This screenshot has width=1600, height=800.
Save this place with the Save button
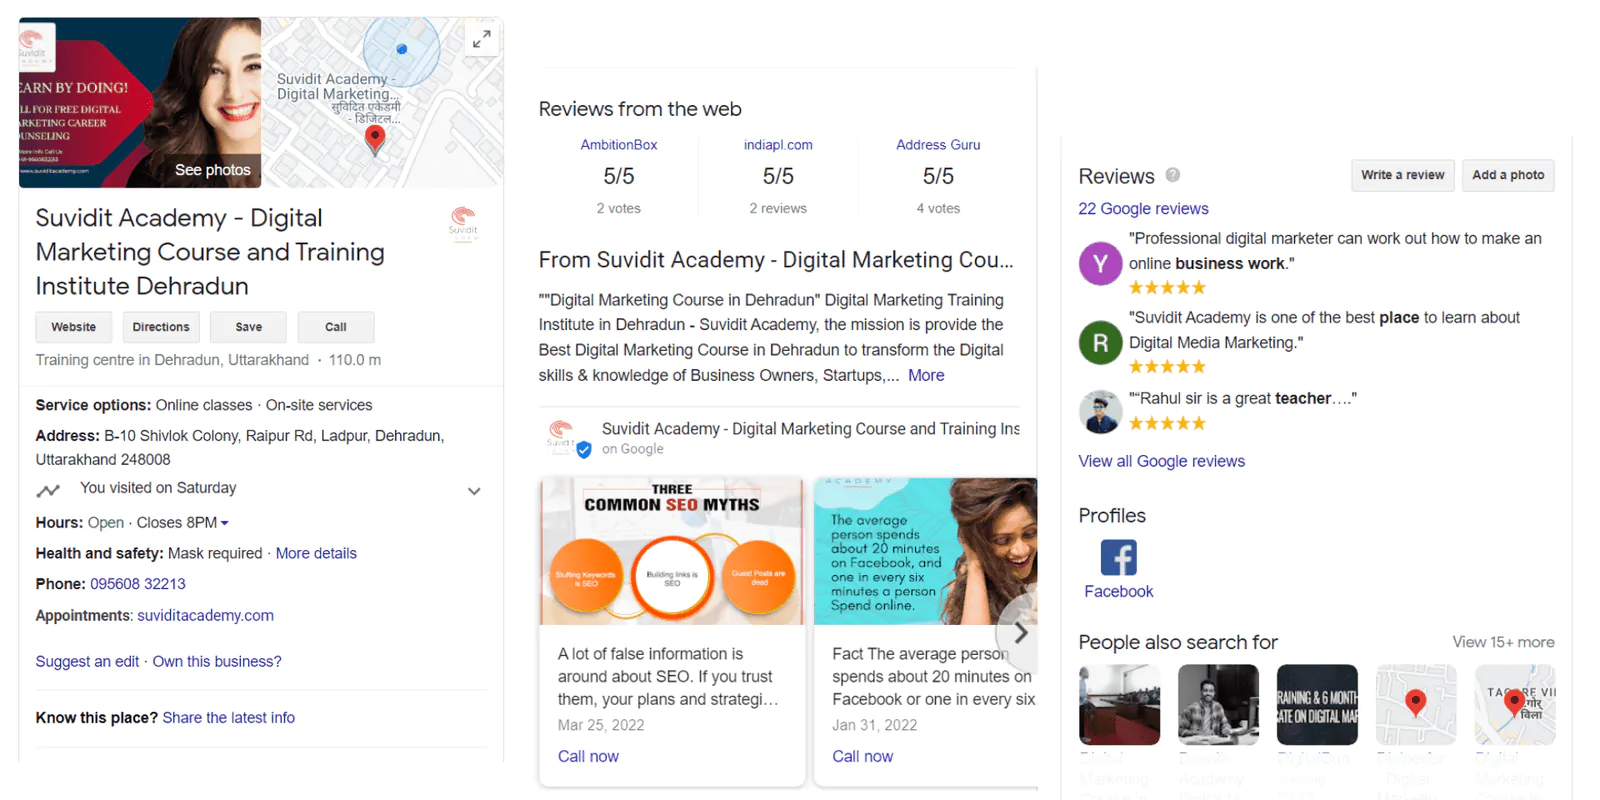click(x=249, y=327)
